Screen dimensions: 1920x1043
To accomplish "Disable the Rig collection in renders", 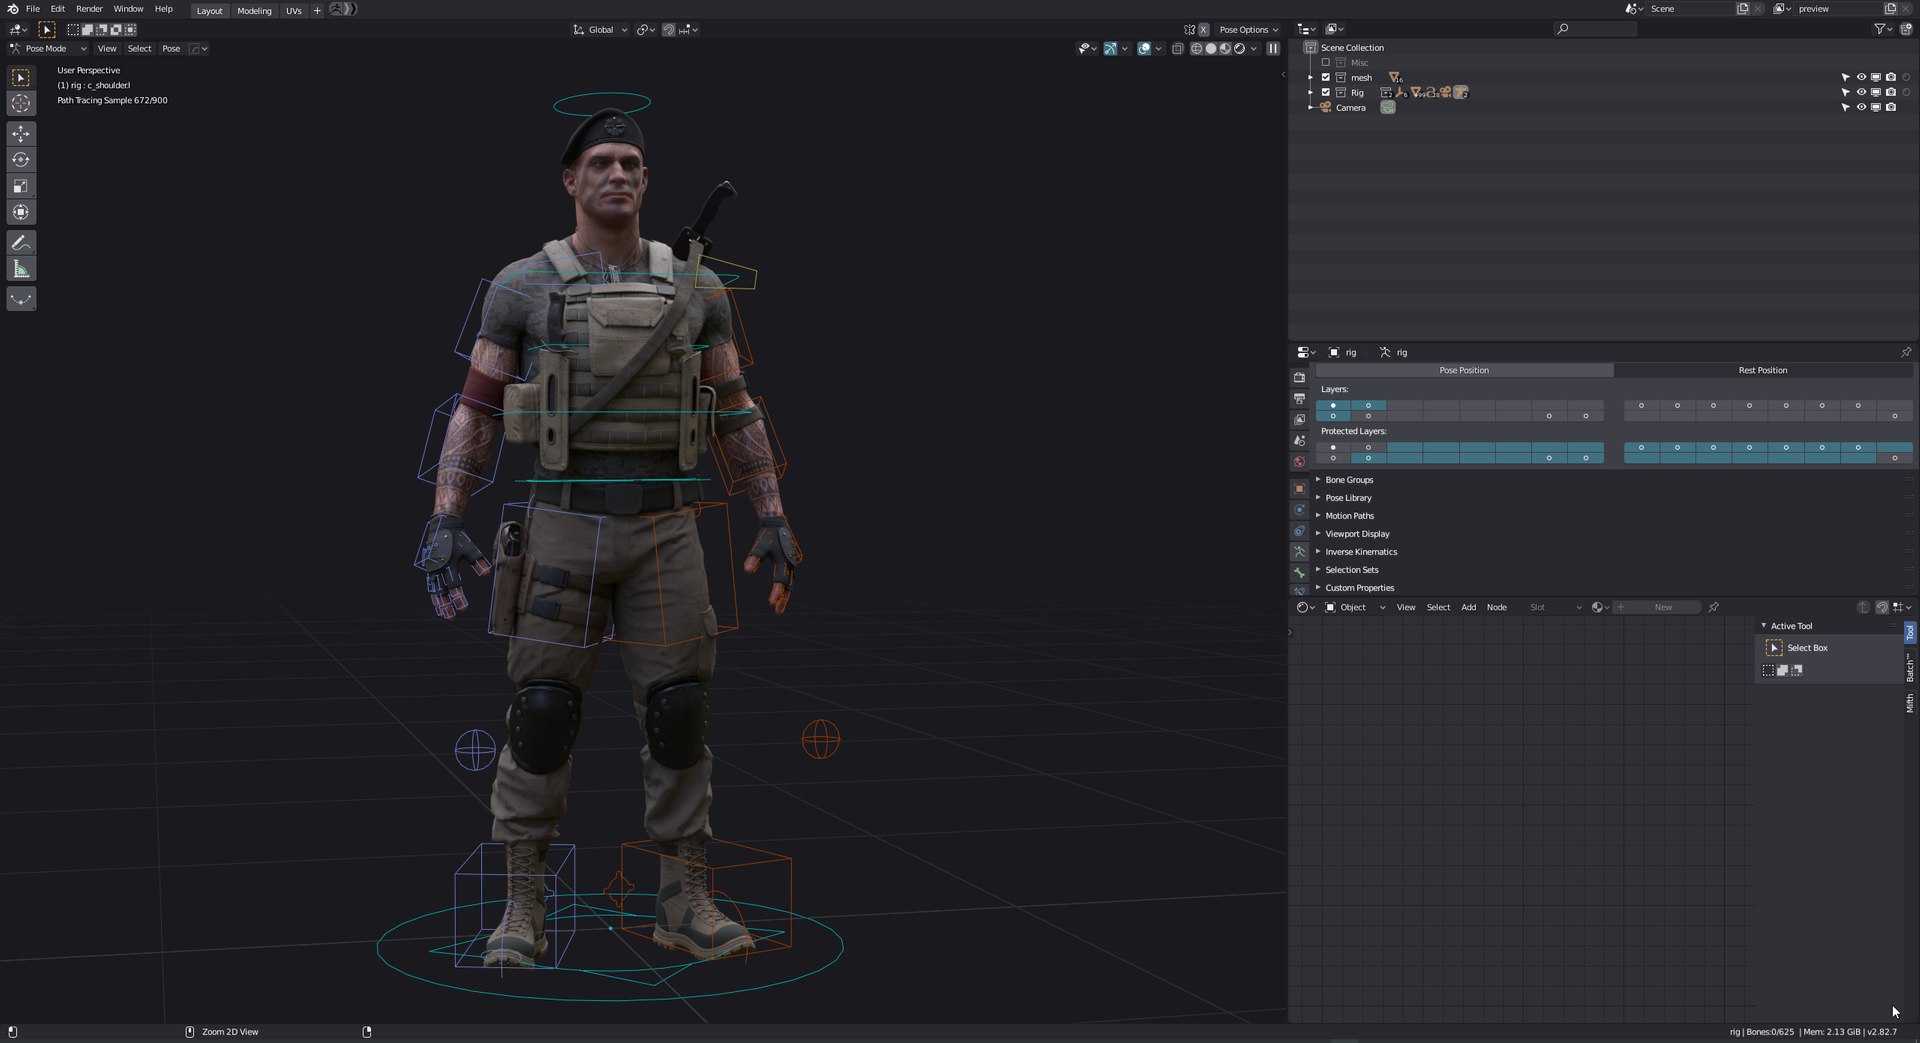I will 1891,92.
